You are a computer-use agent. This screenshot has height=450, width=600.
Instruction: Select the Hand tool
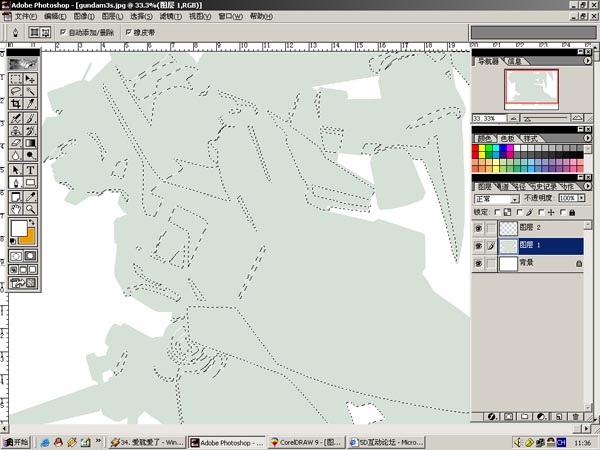click(16, 209)
